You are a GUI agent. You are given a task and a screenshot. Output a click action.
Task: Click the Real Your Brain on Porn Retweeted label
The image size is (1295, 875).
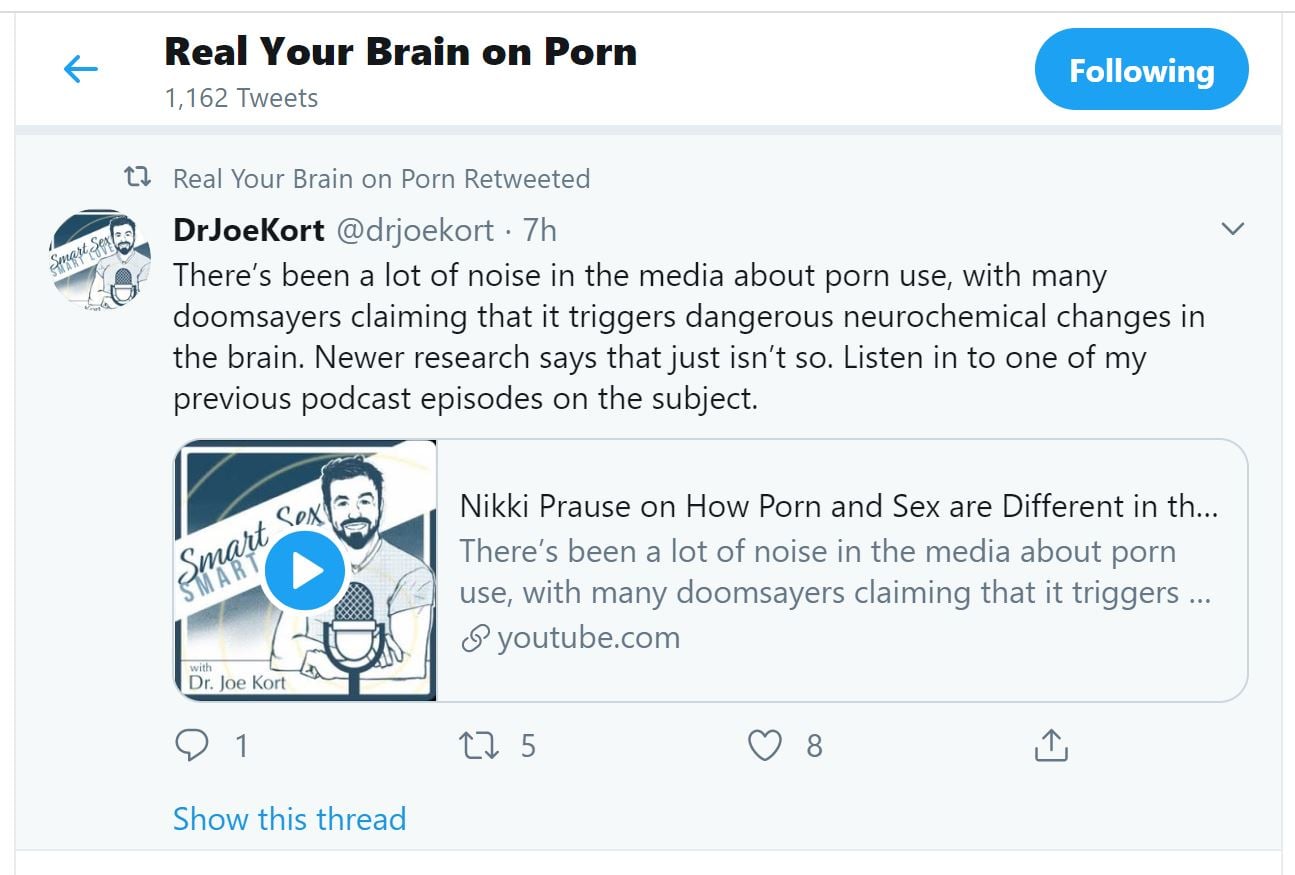(x=381, y=179)
